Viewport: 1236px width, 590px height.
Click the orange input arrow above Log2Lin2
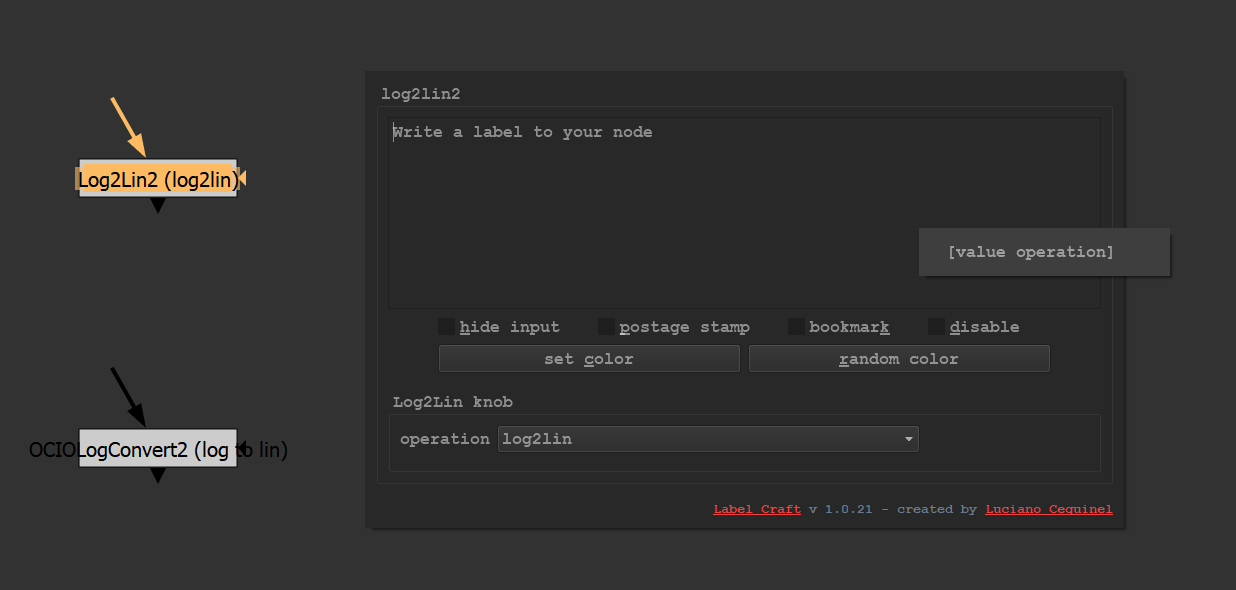coord(128,126)
